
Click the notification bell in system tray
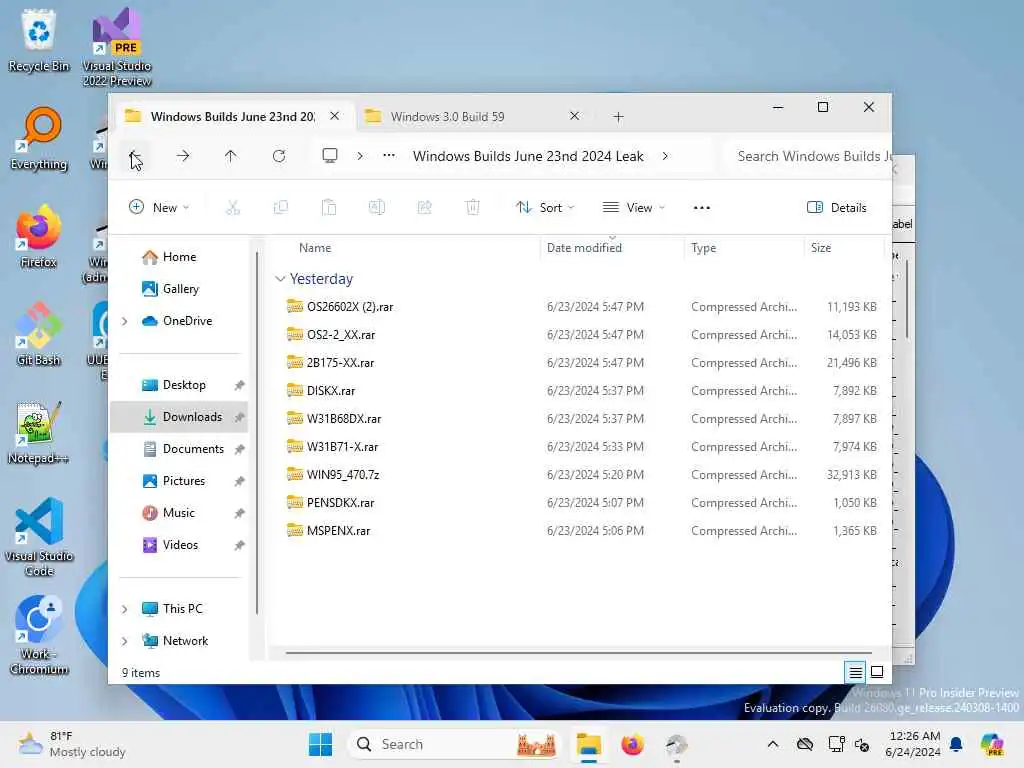point(956,744)
